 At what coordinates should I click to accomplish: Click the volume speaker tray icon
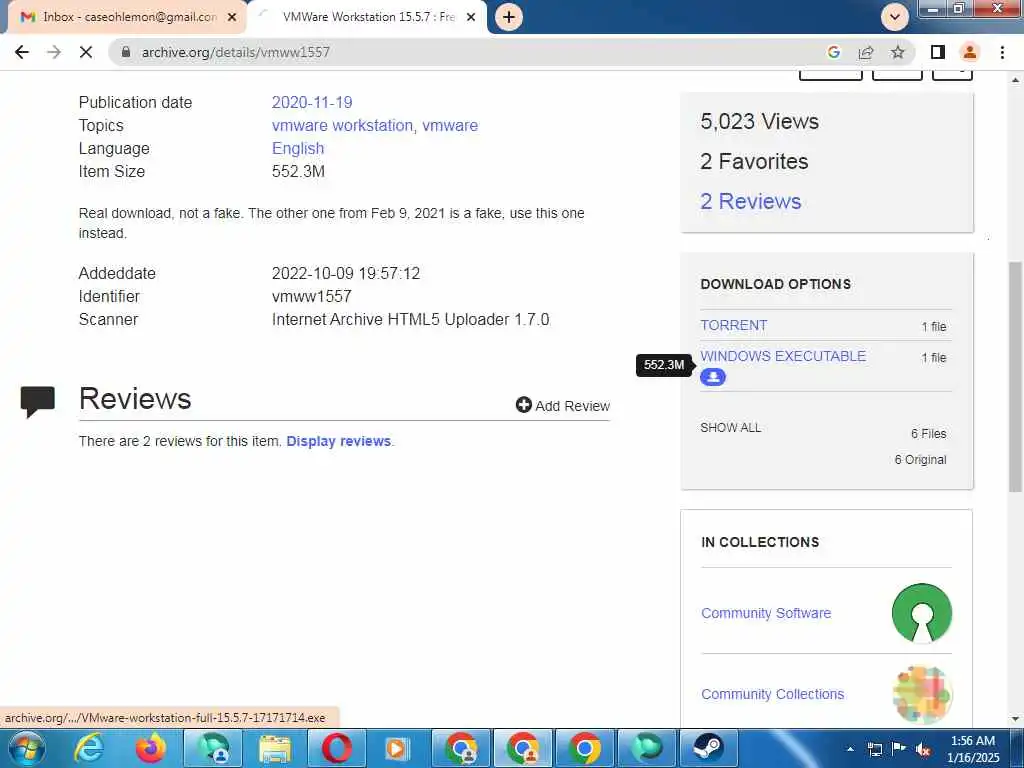coord(923,750)
